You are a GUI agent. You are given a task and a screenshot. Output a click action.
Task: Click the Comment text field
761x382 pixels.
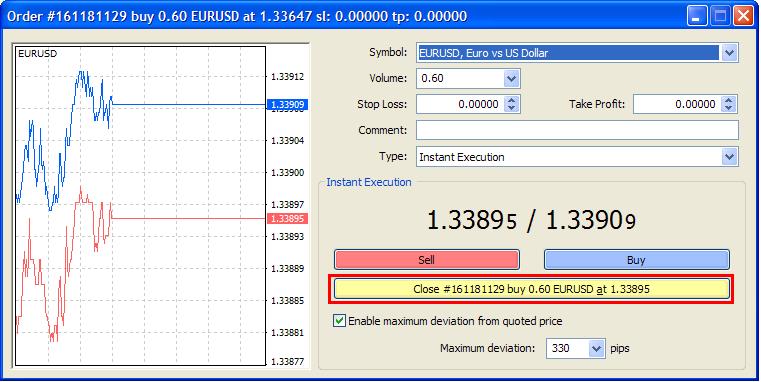[x=577, y=130]
